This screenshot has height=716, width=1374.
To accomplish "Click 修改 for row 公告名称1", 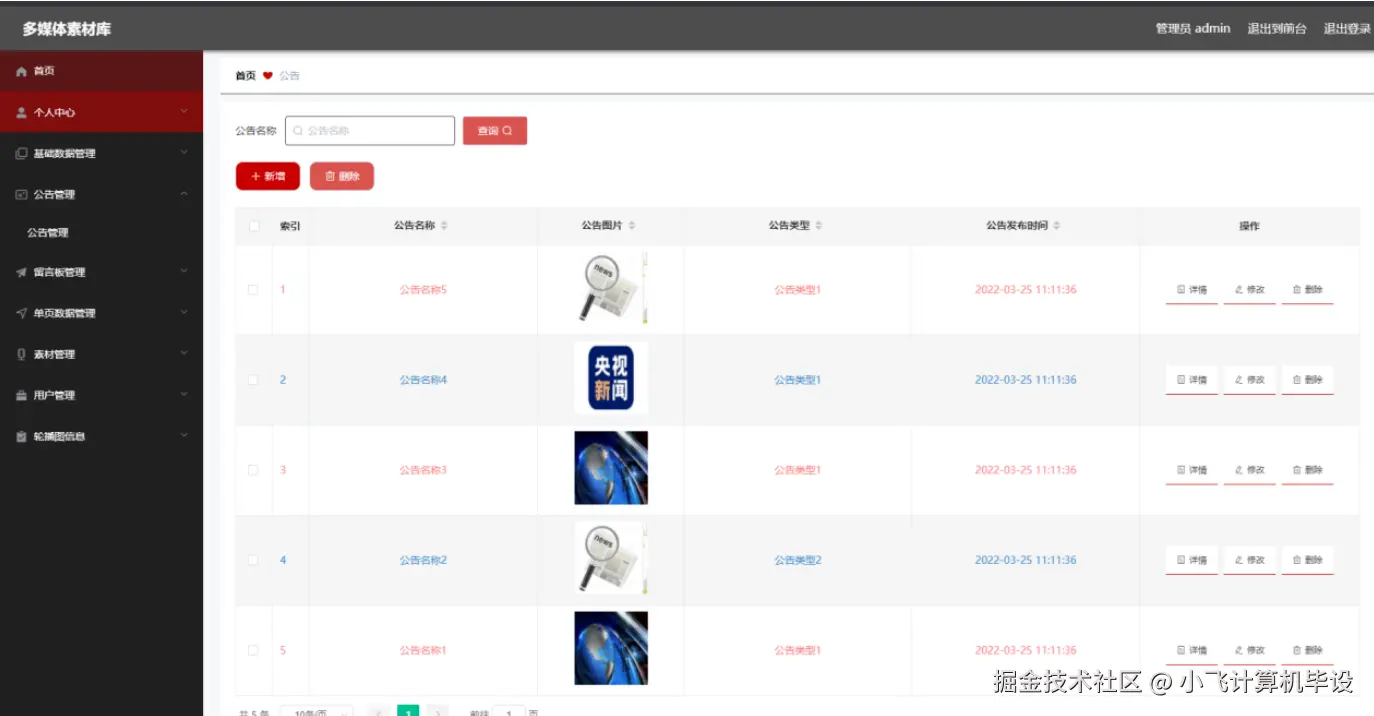I will click(1250, 650).
